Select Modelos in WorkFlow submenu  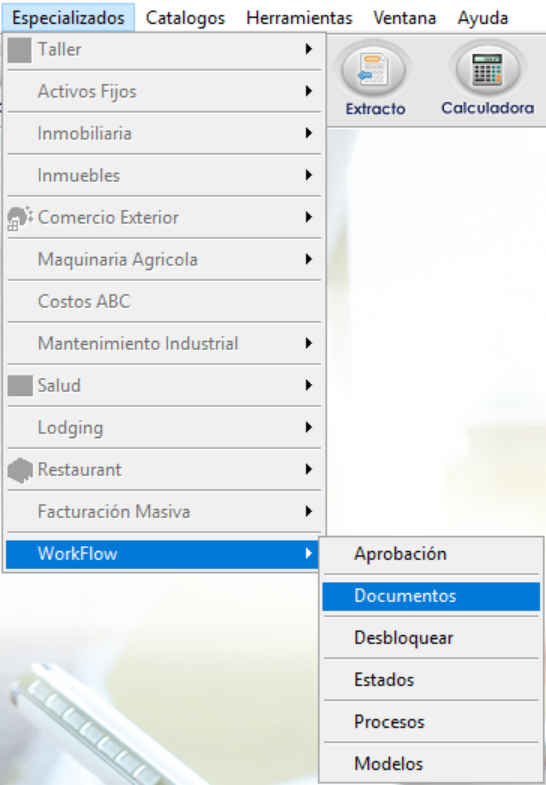[x=431, y=764]
